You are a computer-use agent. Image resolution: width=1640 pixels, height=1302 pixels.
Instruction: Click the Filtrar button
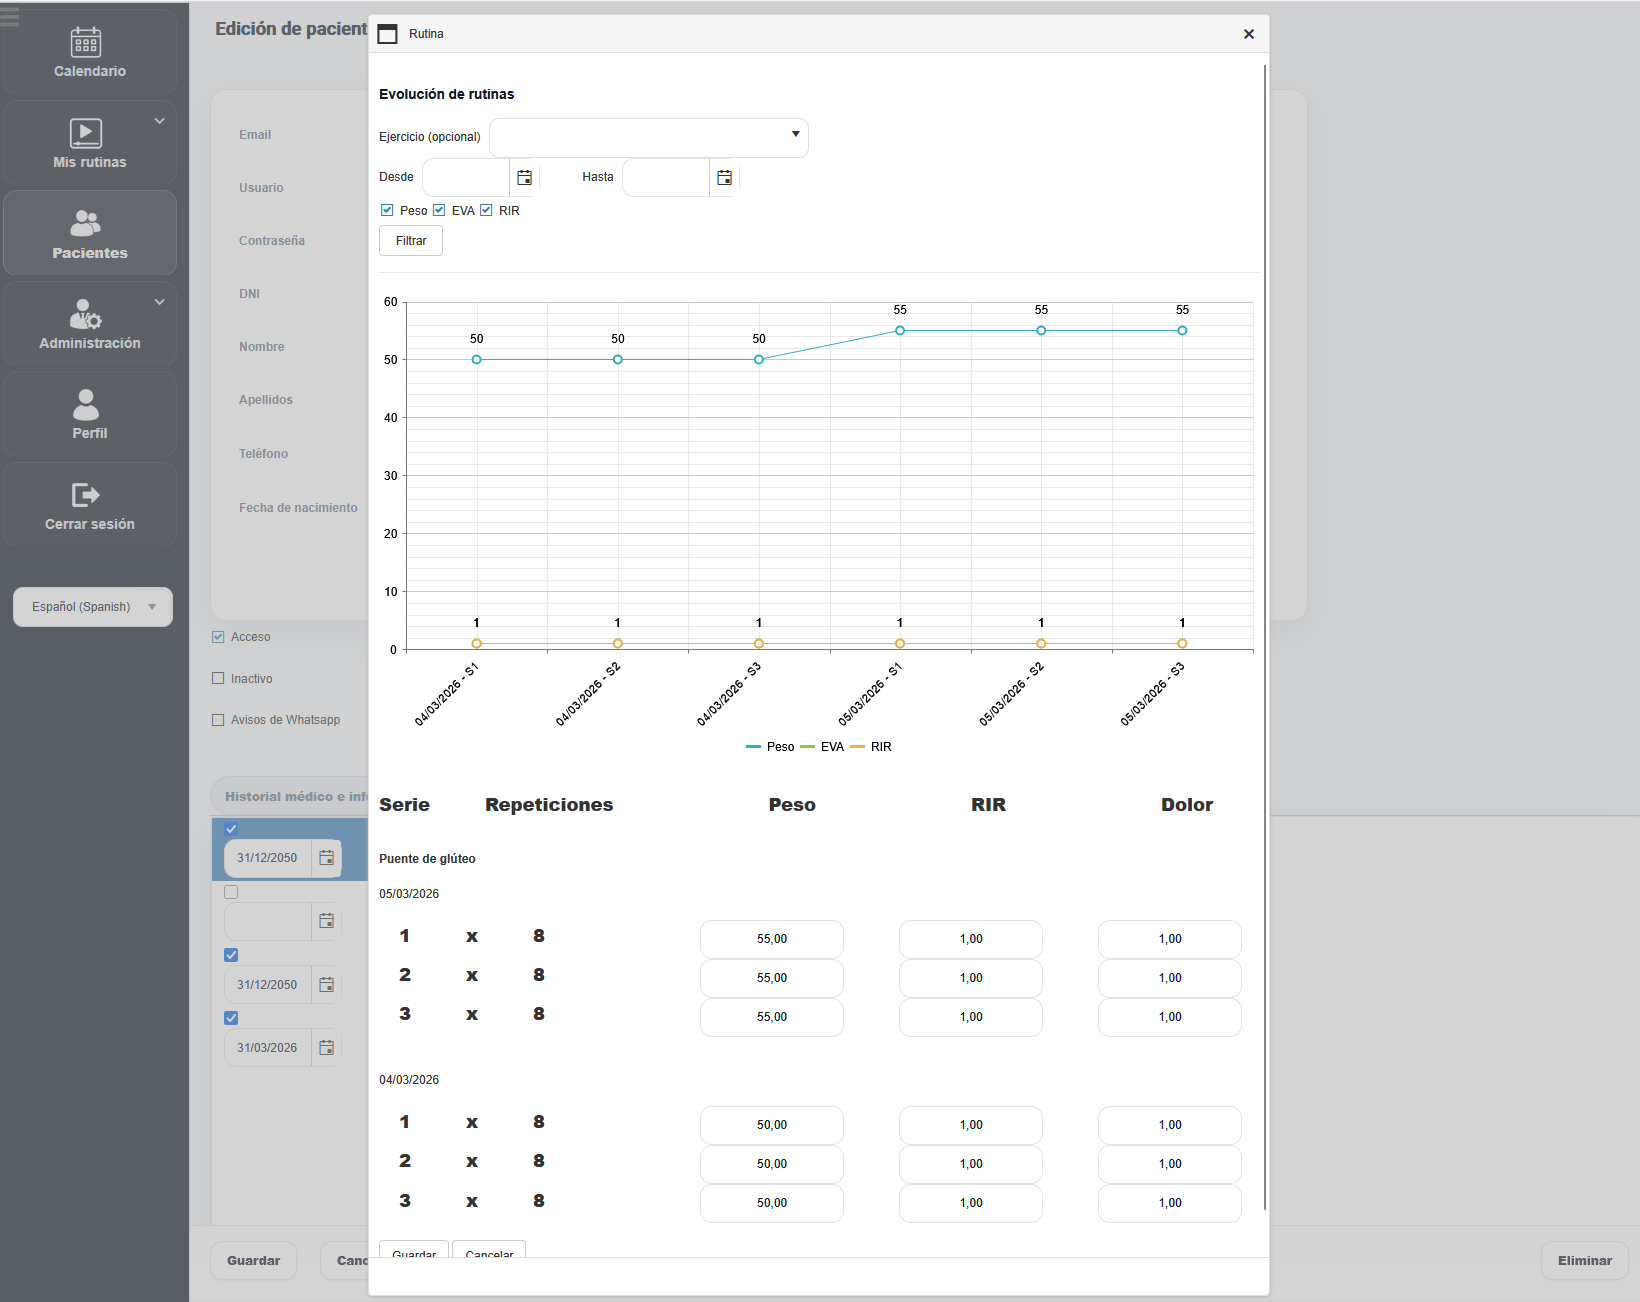pos(411,241)
